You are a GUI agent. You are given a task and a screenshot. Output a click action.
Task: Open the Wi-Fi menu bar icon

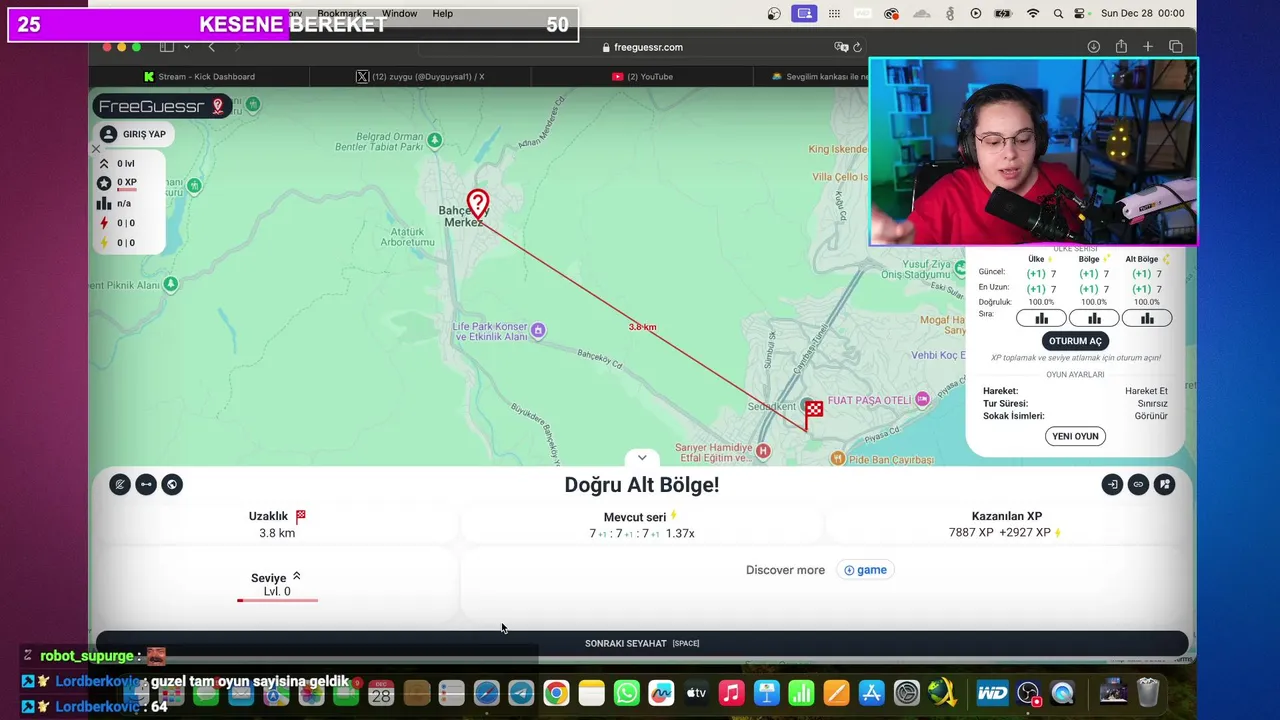(1032, 14)
